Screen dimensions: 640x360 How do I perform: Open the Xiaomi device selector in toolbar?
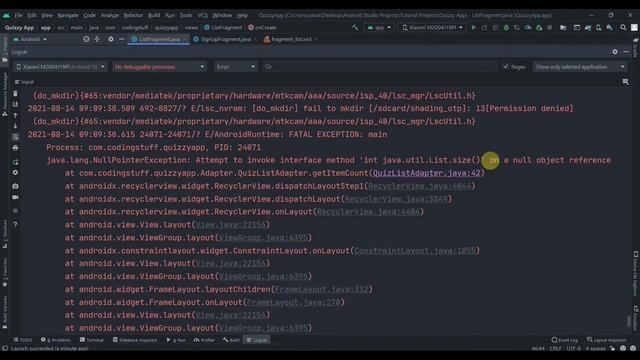tap(432, 28)
